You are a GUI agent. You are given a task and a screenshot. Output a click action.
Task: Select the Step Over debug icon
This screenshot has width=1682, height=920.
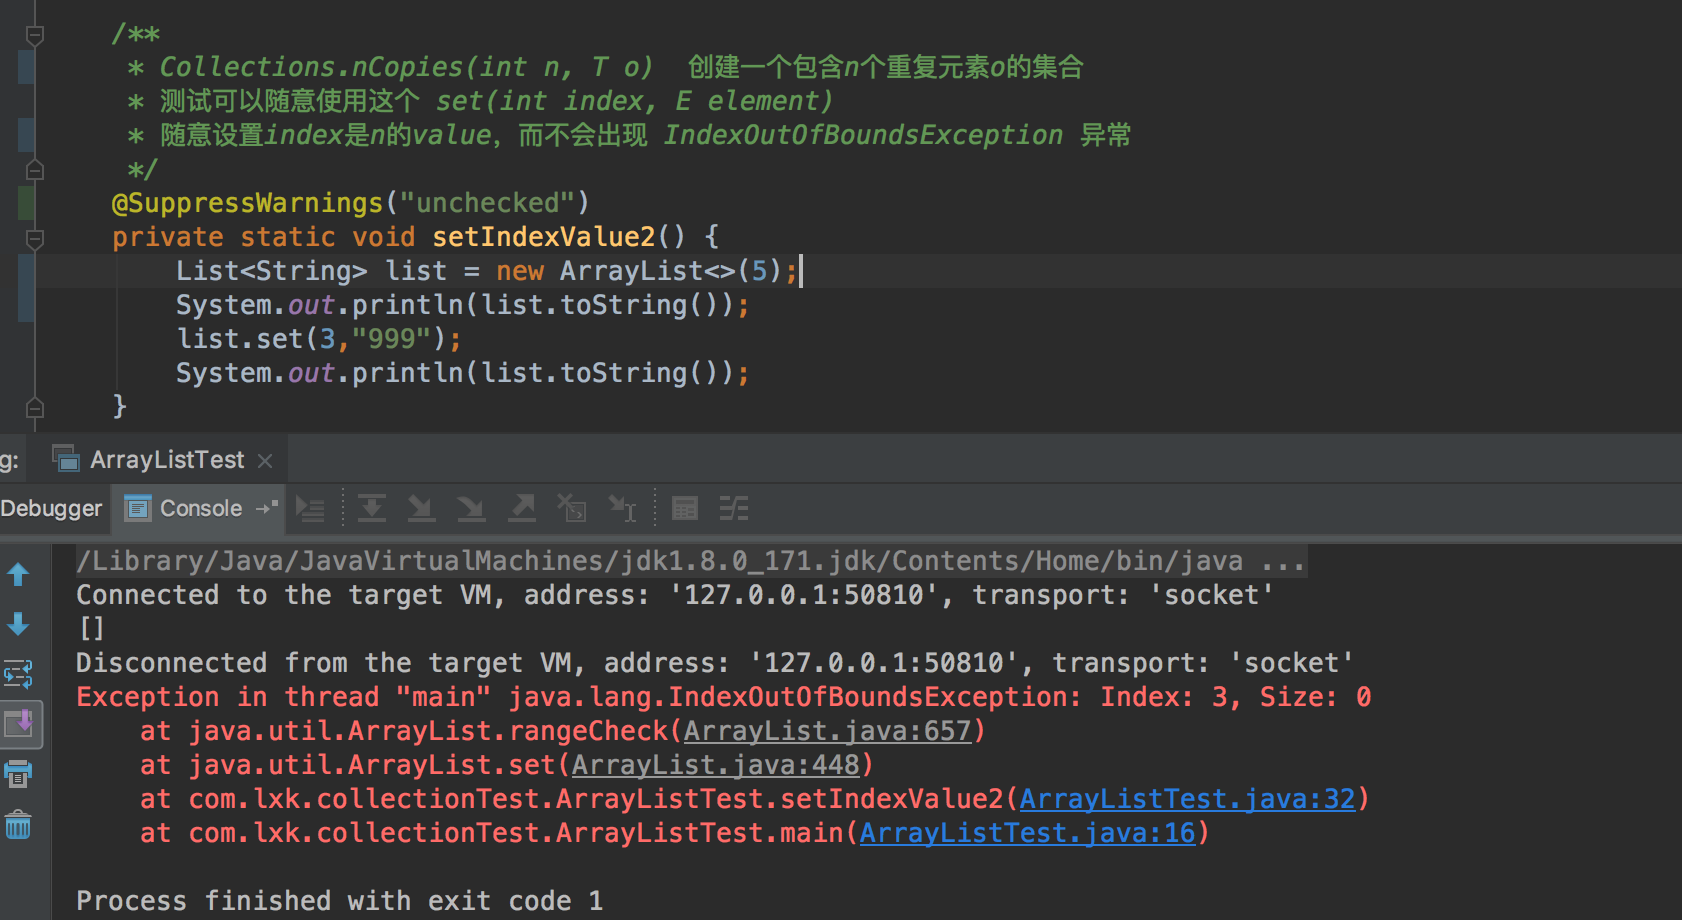371,508
